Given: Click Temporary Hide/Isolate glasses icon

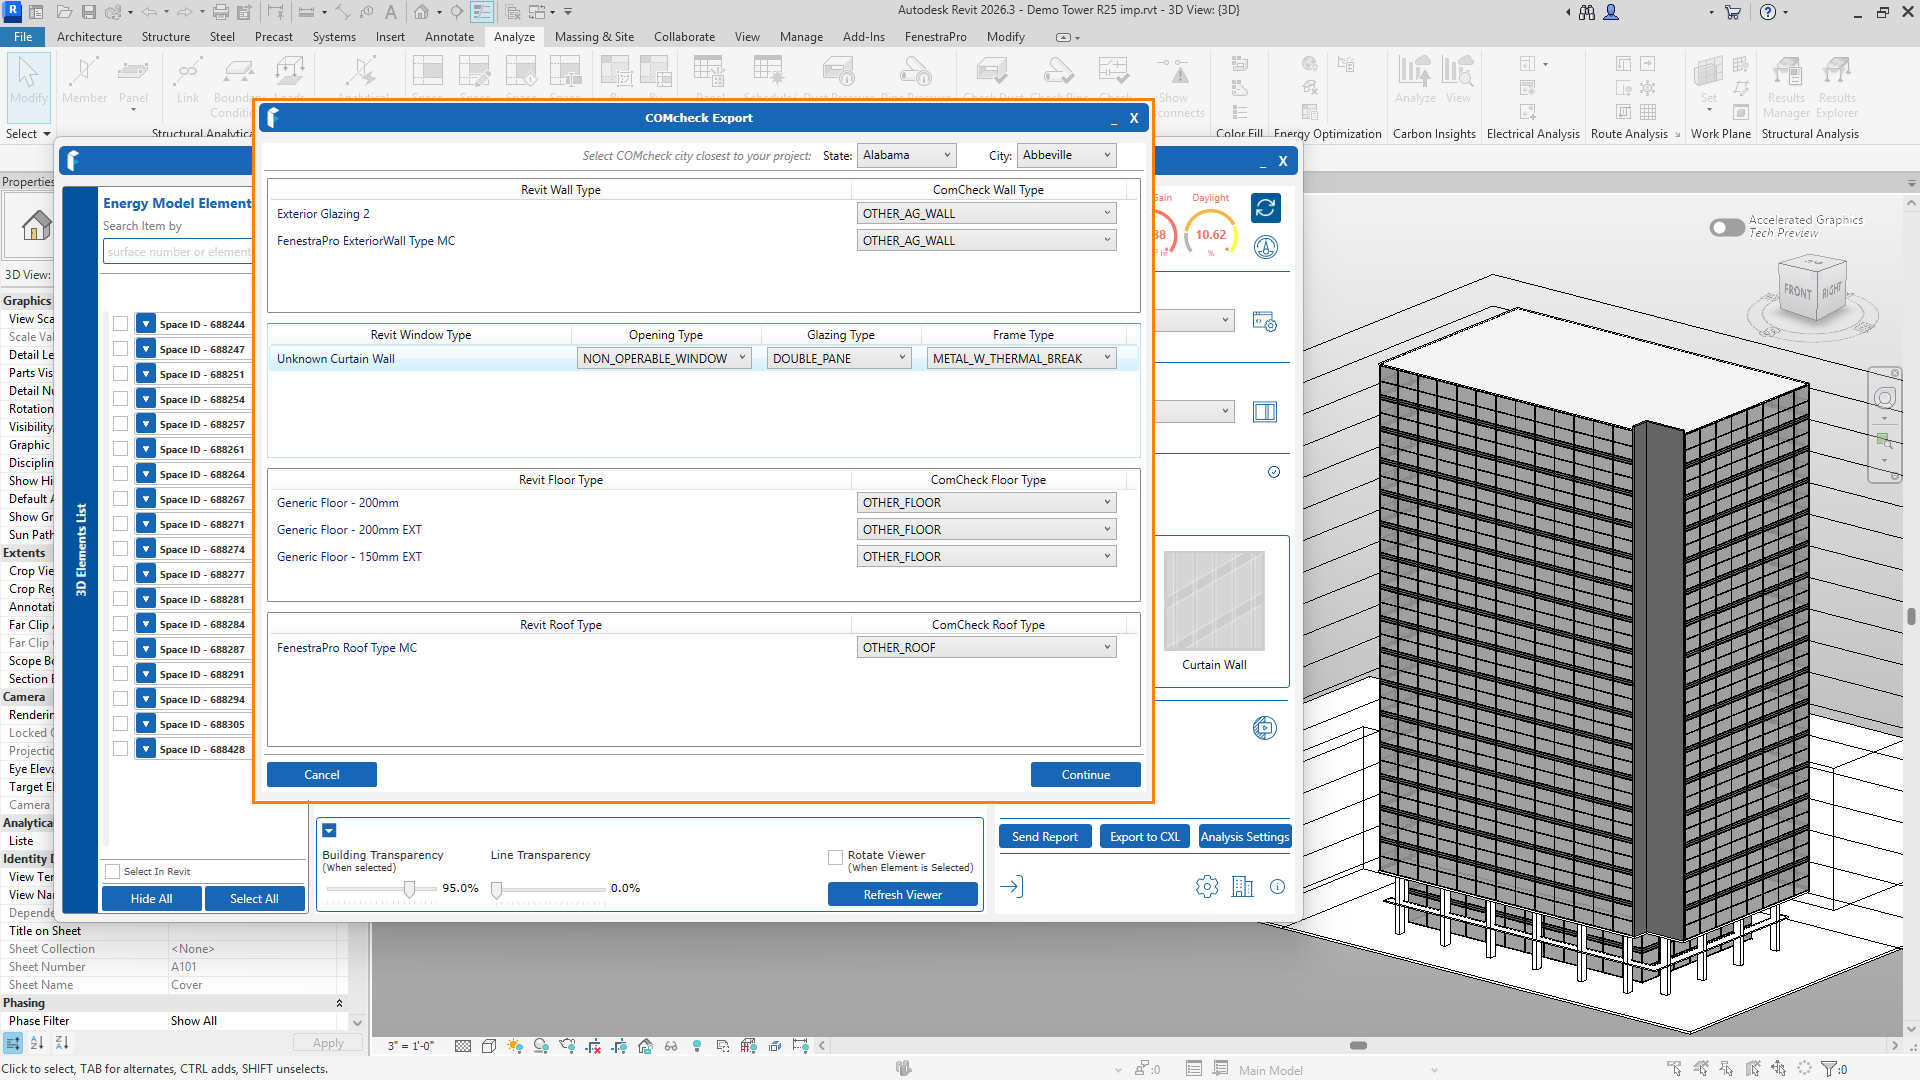Looking at the screenshot, I should click(x=671, y=1046).
